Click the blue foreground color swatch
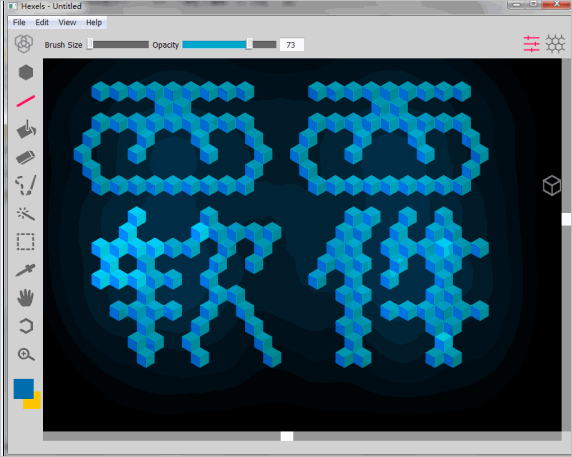Screen dimensions: 572x457 pos(24,389)
